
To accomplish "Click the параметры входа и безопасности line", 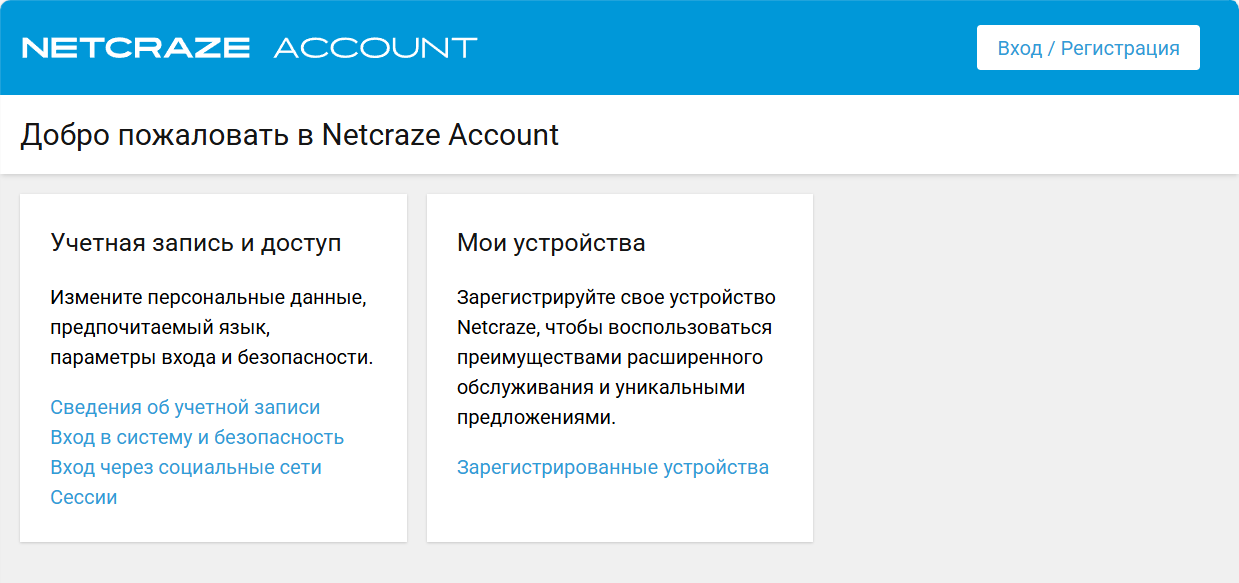I will pyautogui.click(x=211, y=357).
